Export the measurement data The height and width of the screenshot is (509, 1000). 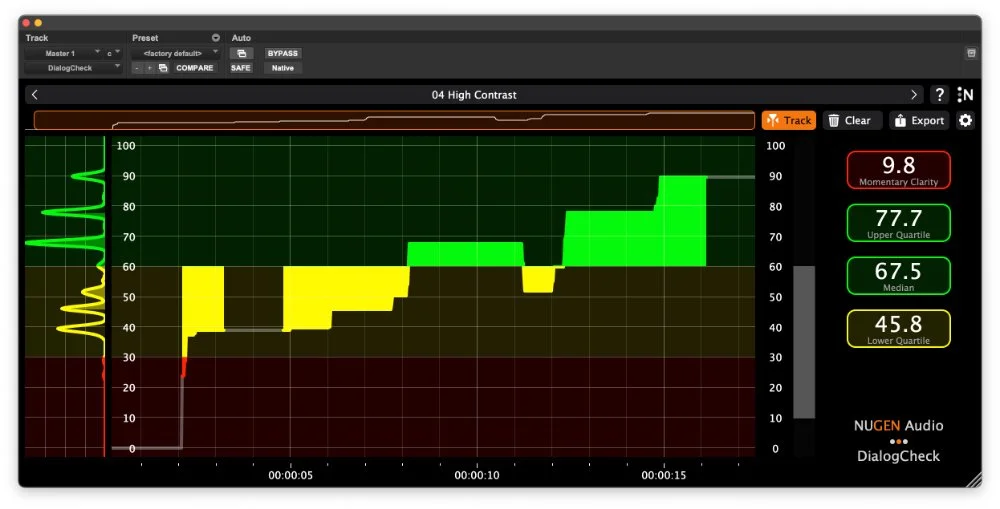[x=919, y=121]
